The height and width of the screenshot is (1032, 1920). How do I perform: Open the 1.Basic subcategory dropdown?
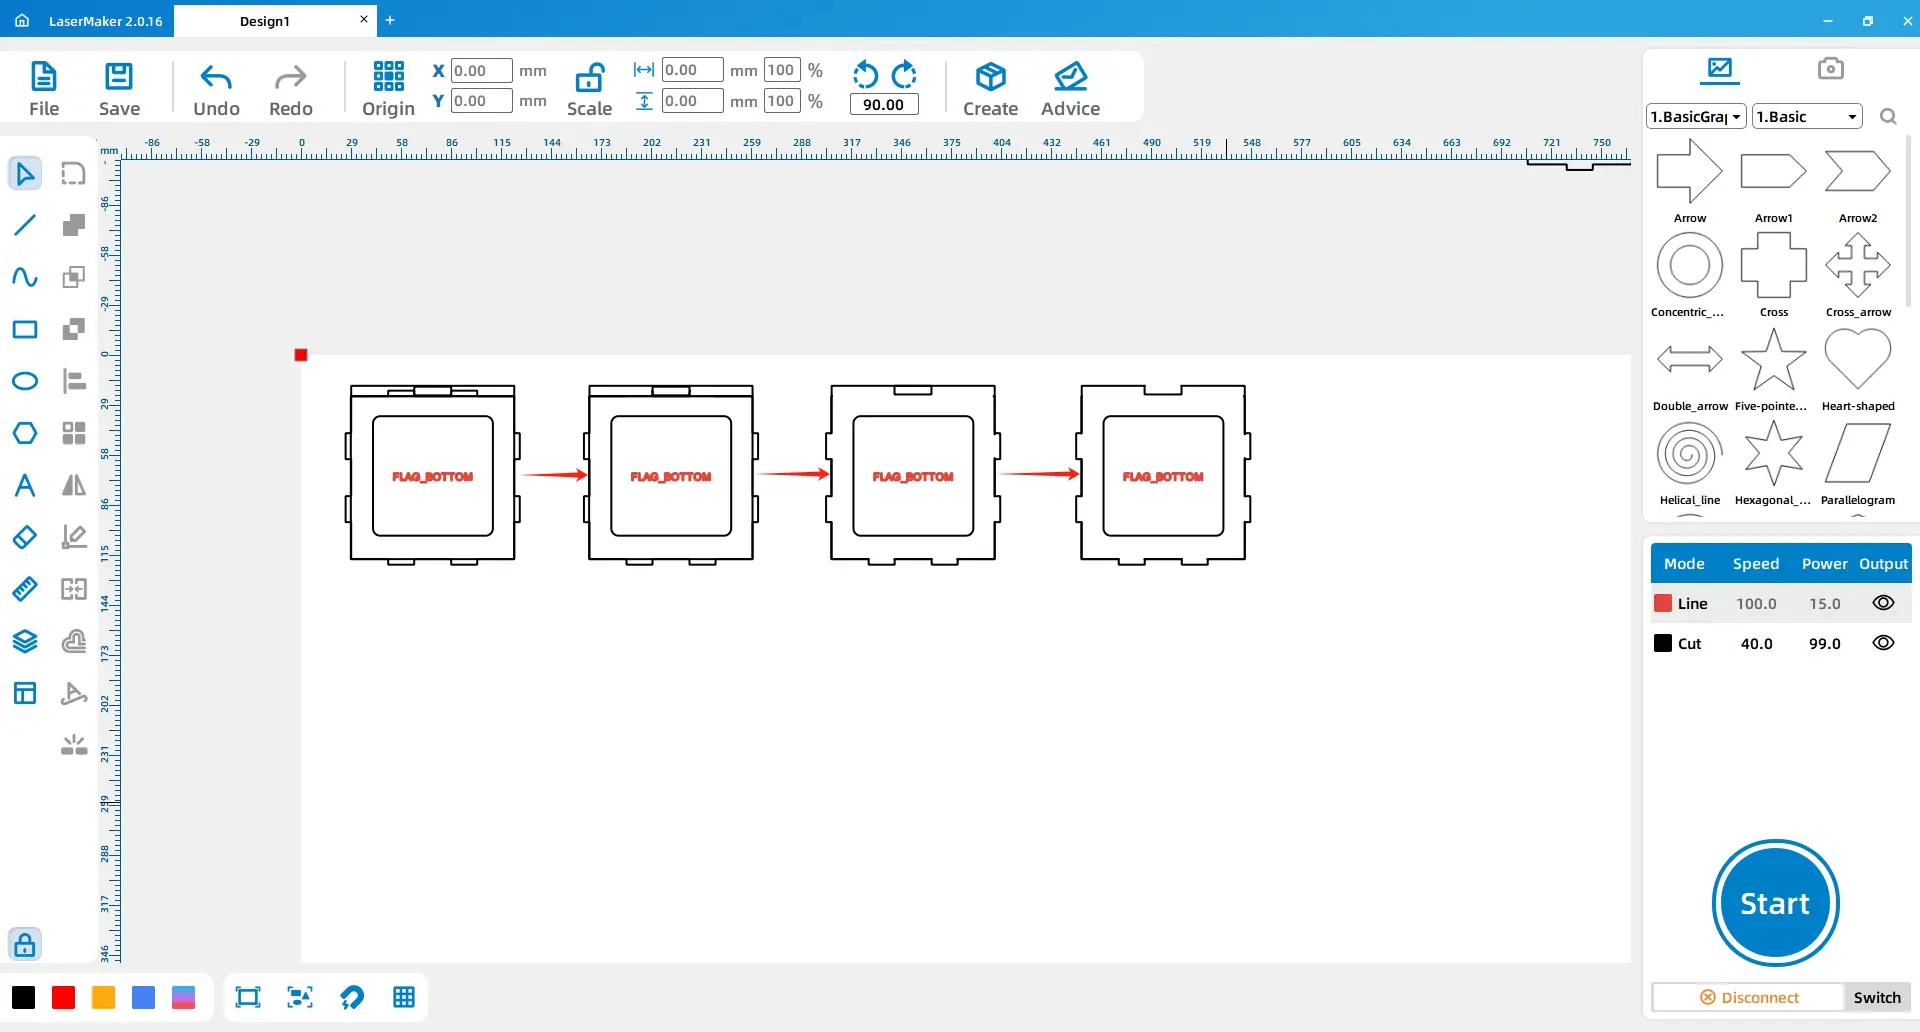(1807, 116)
